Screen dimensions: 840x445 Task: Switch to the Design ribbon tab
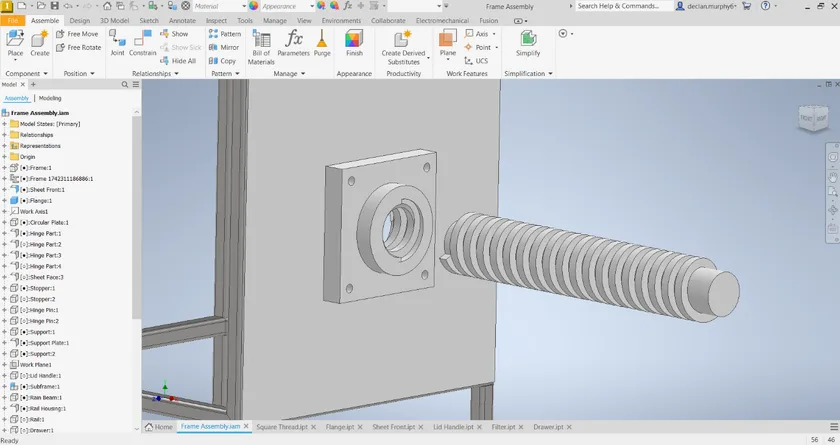(x=79, y=20)
